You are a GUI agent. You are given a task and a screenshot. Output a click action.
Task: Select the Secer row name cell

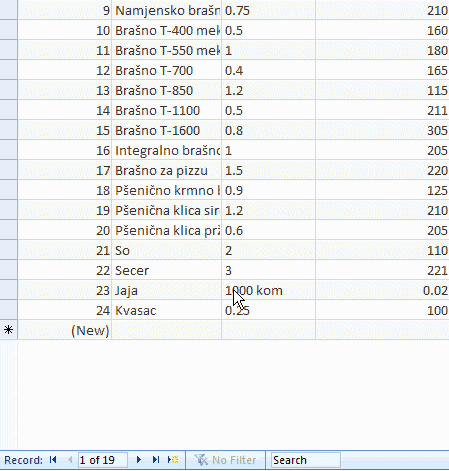click(166, 270)
